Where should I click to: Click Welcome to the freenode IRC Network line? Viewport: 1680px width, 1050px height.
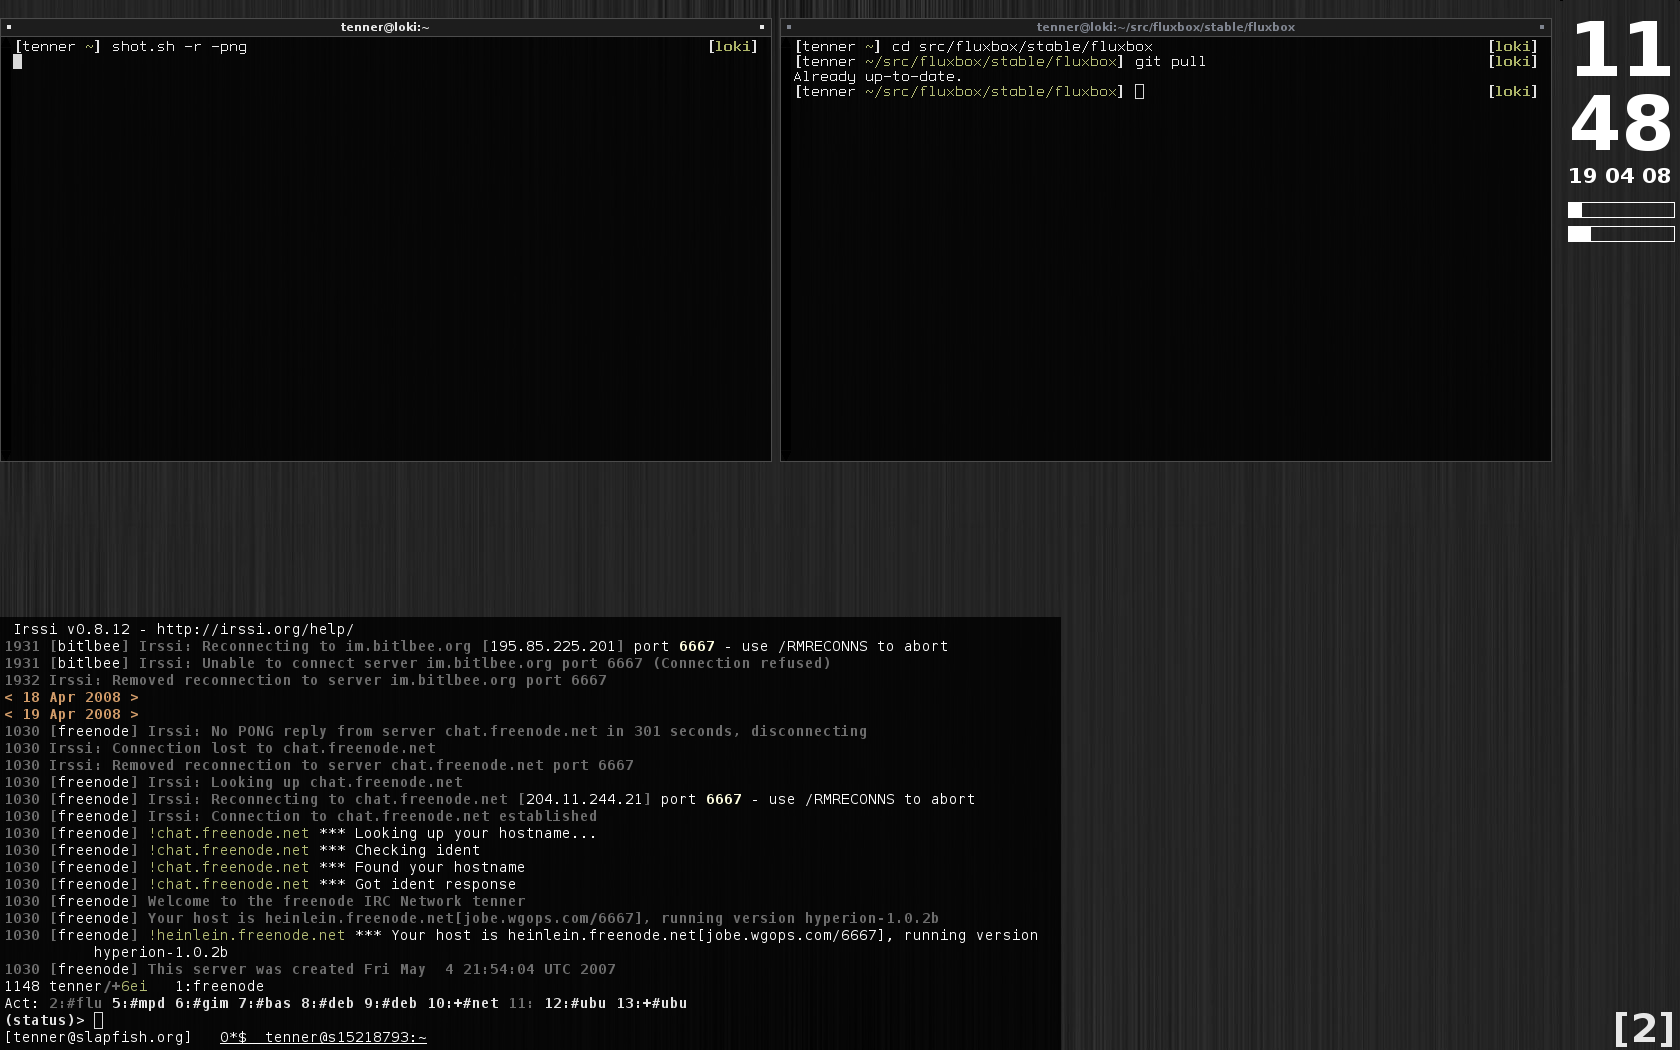(x=264, y=902)
